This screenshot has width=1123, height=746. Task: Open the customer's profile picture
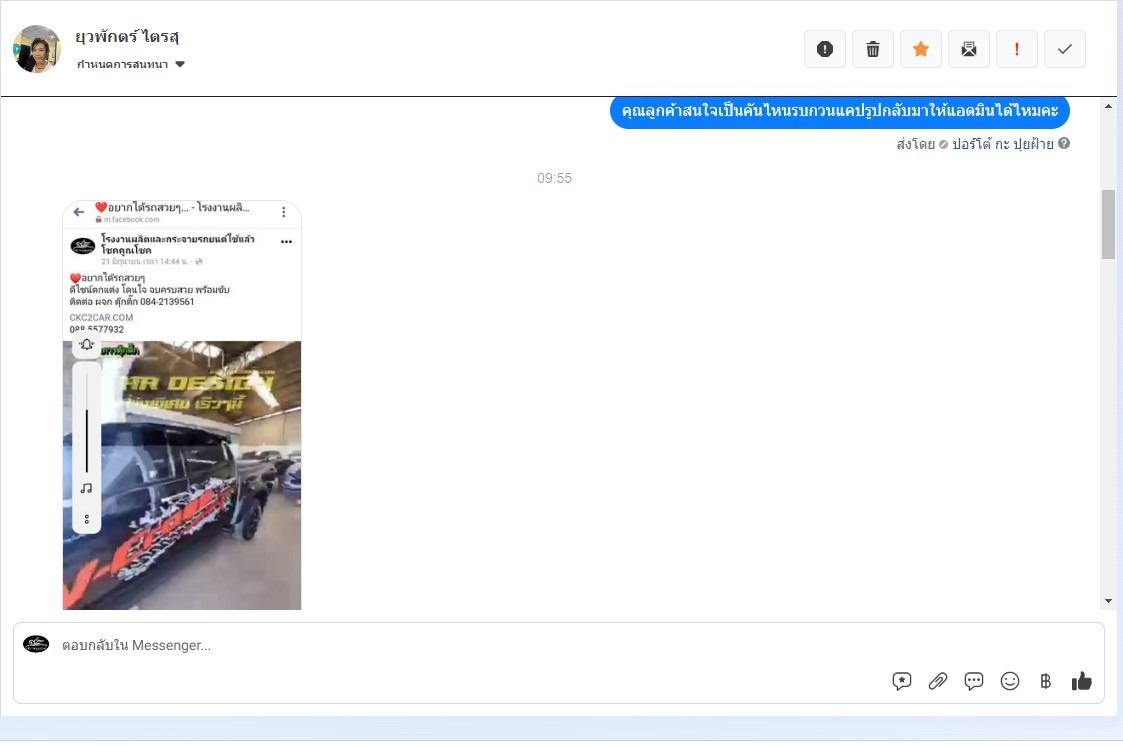[x=37, y=49]
